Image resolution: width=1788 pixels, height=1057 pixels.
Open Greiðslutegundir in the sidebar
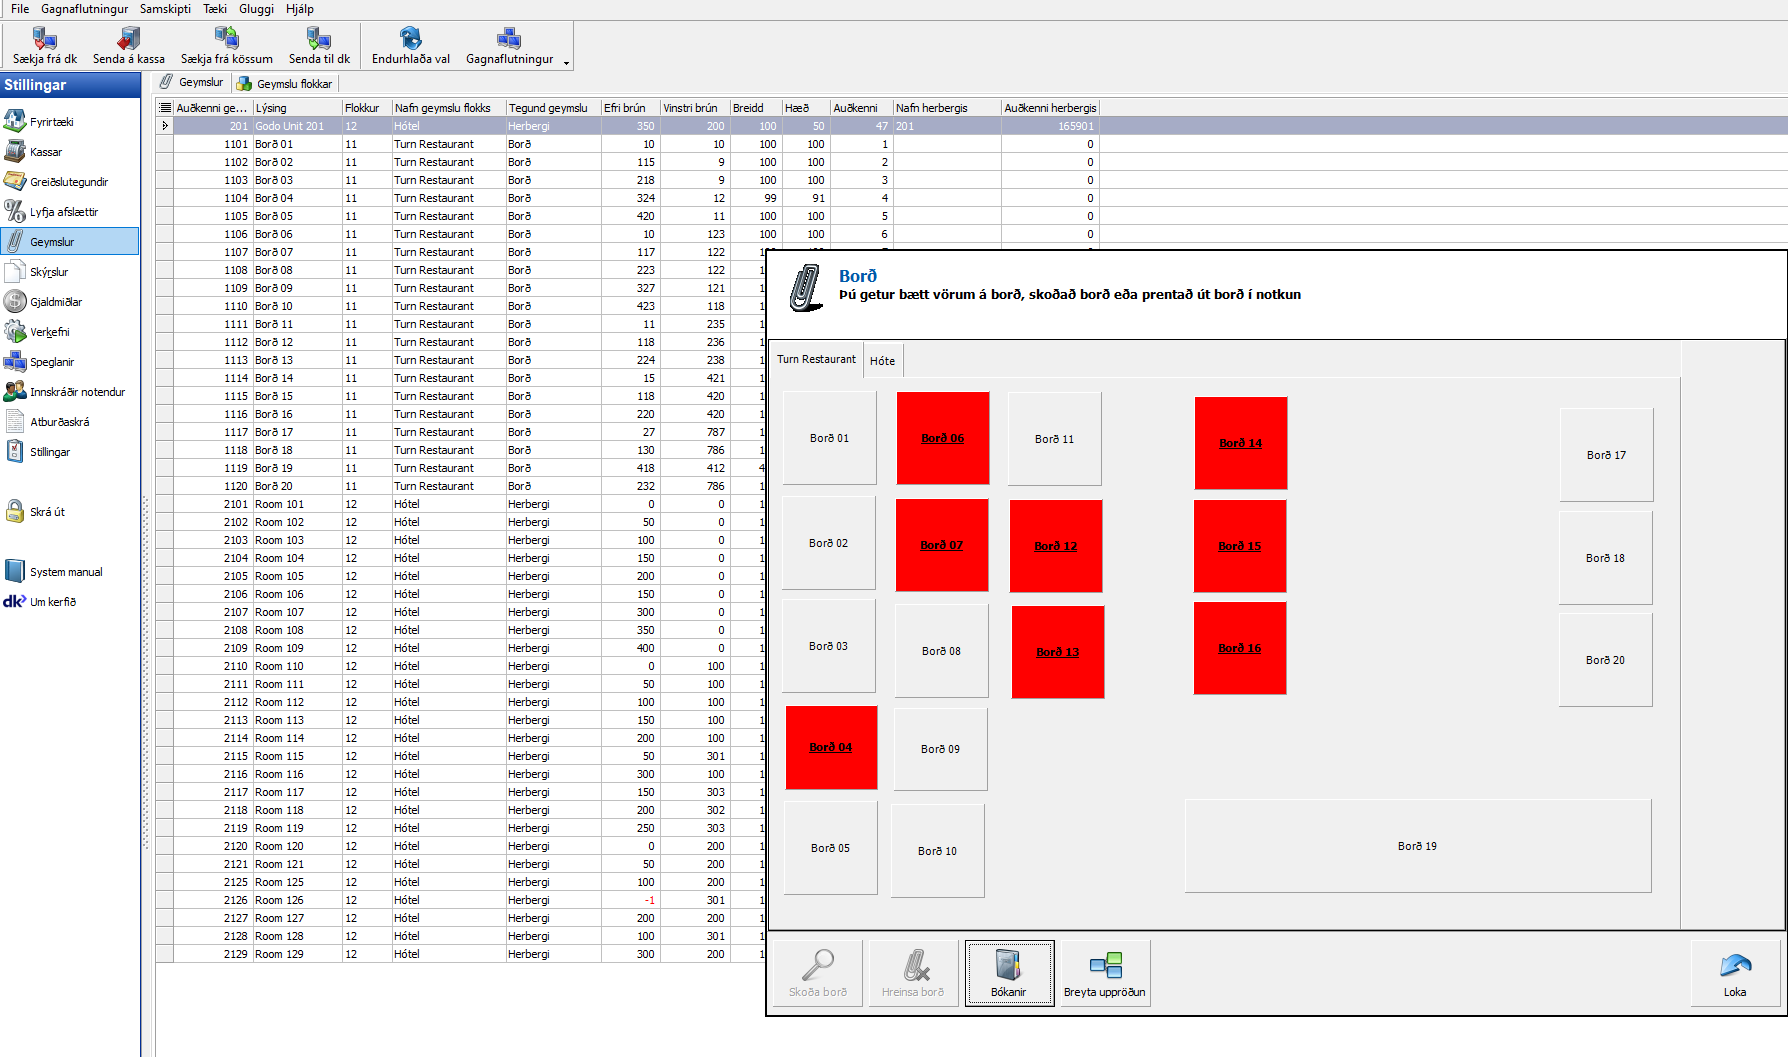(x=68, y=182)
